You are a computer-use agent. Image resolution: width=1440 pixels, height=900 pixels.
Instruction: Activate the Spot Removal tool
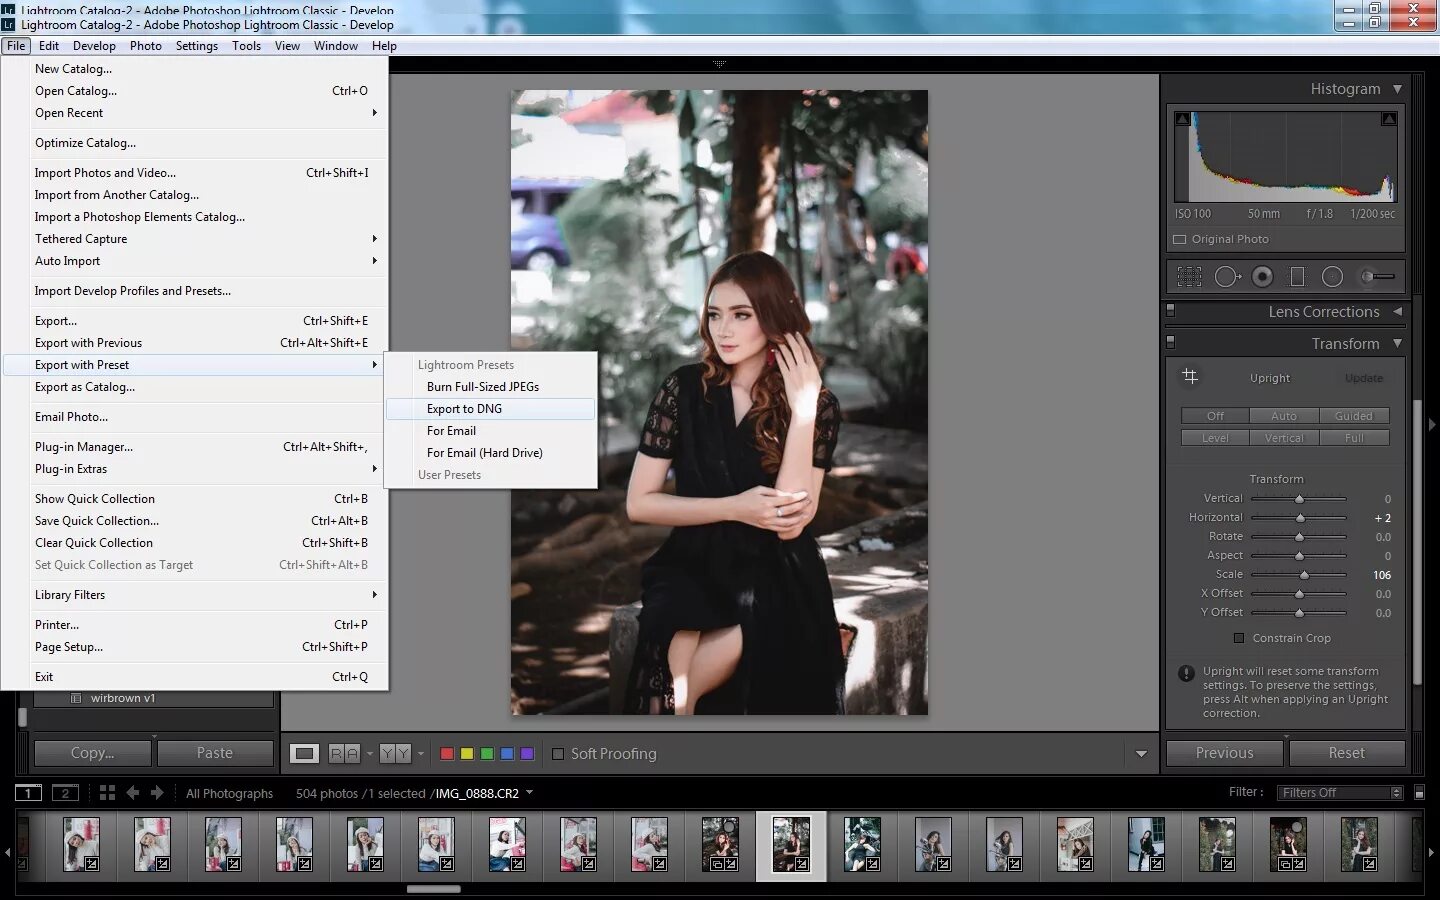click(1228, 277)
